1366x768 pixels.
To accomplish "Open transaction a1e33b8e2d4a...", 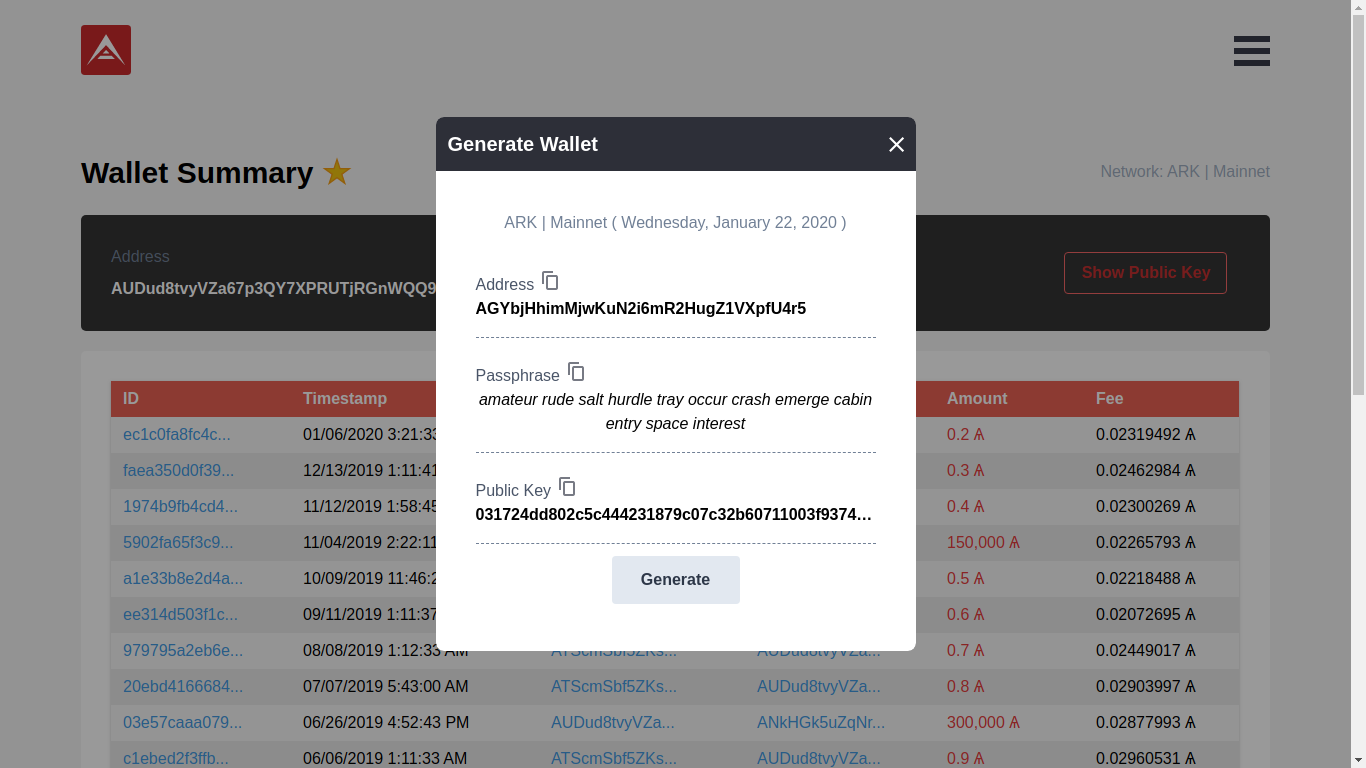I will pyautogui.click(x=183, y=579).
